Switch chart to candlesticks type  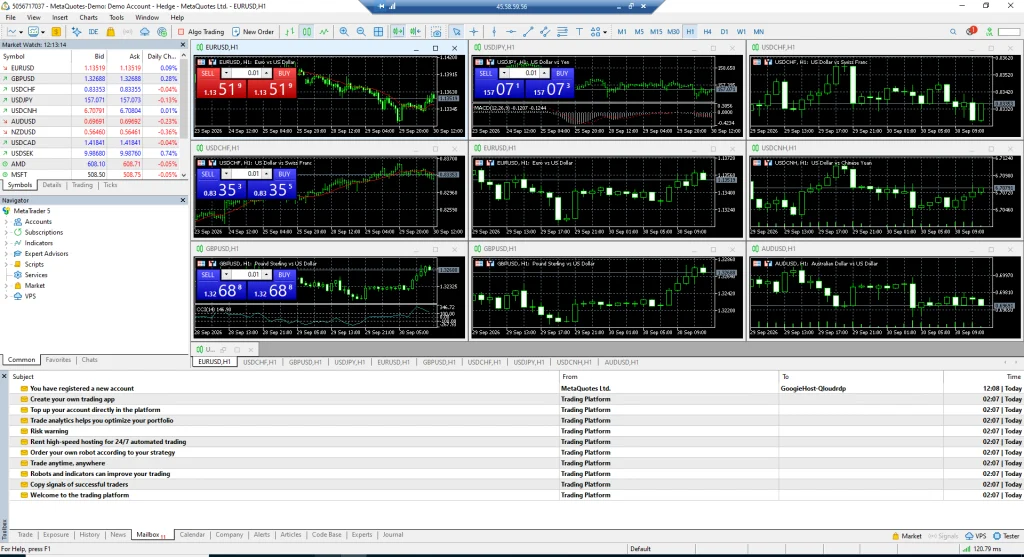coord(306,31)
